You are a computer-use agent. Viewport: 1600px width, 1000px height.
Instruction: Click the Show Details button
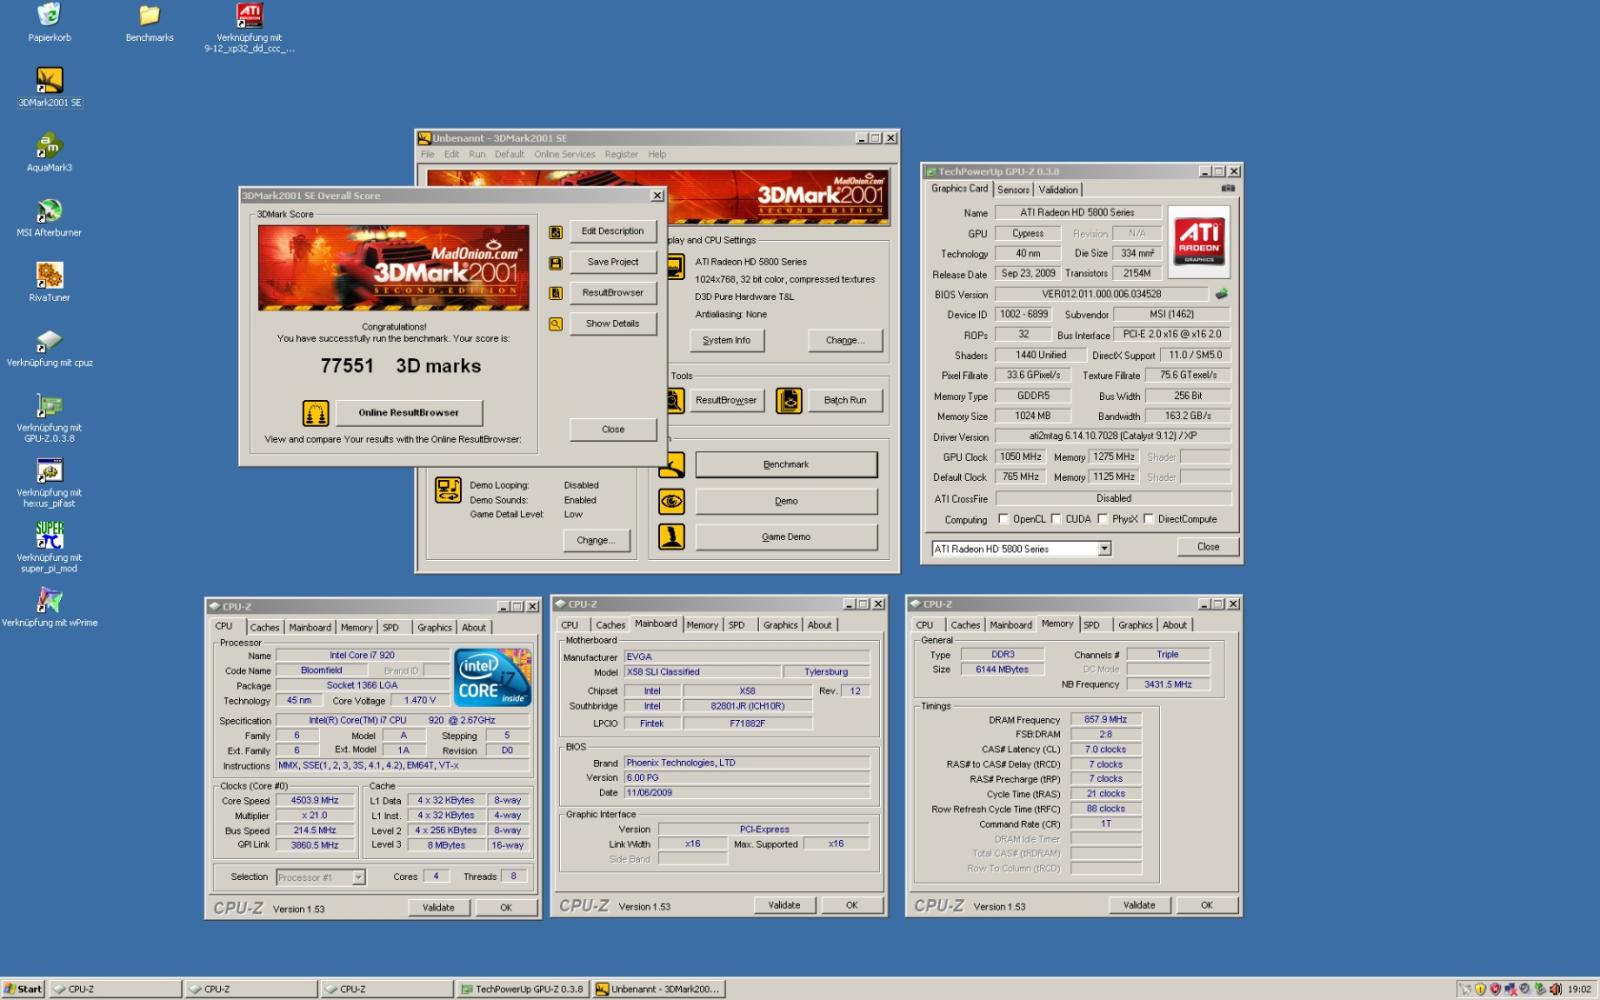612,324
